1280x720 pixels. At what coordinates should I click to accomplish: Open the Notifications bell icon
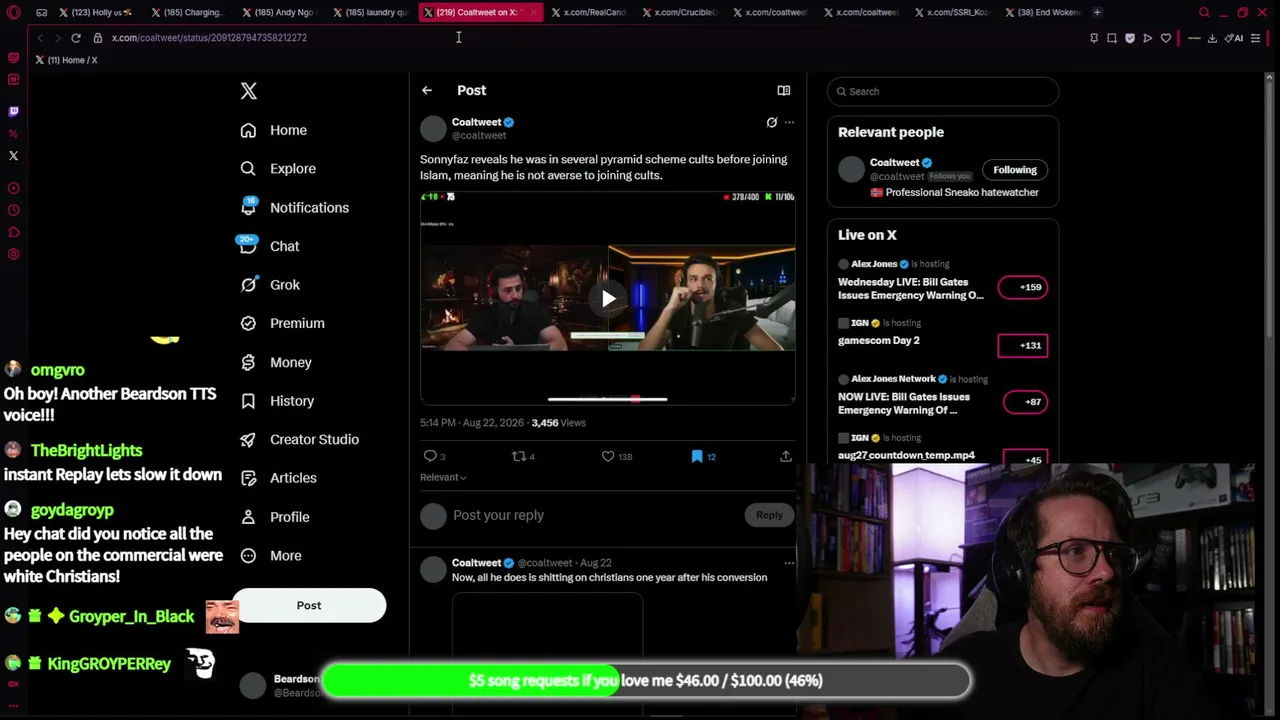click(x=249, y=207)
